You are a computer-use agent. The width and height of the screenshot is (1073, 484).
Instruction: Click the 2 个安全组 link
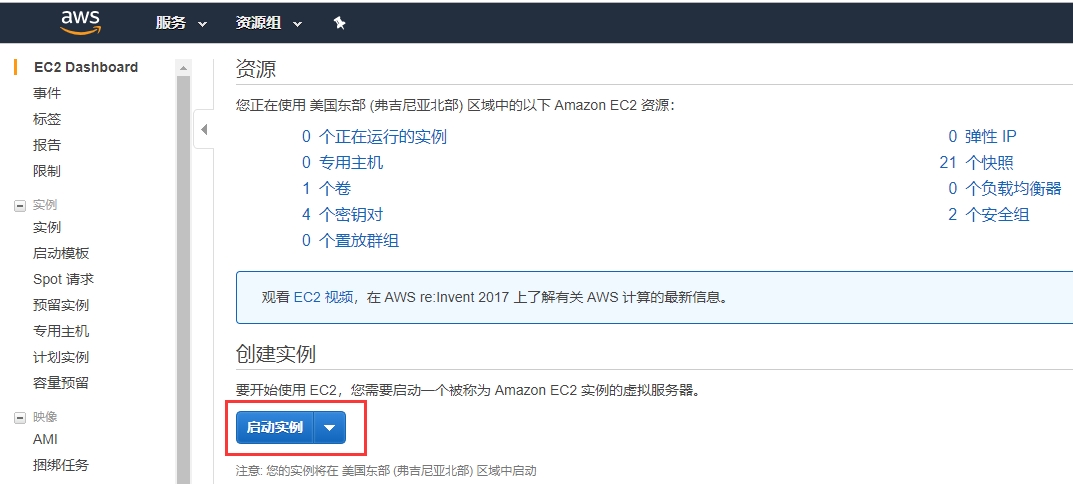pyautogui.click(x=988, y=214)
